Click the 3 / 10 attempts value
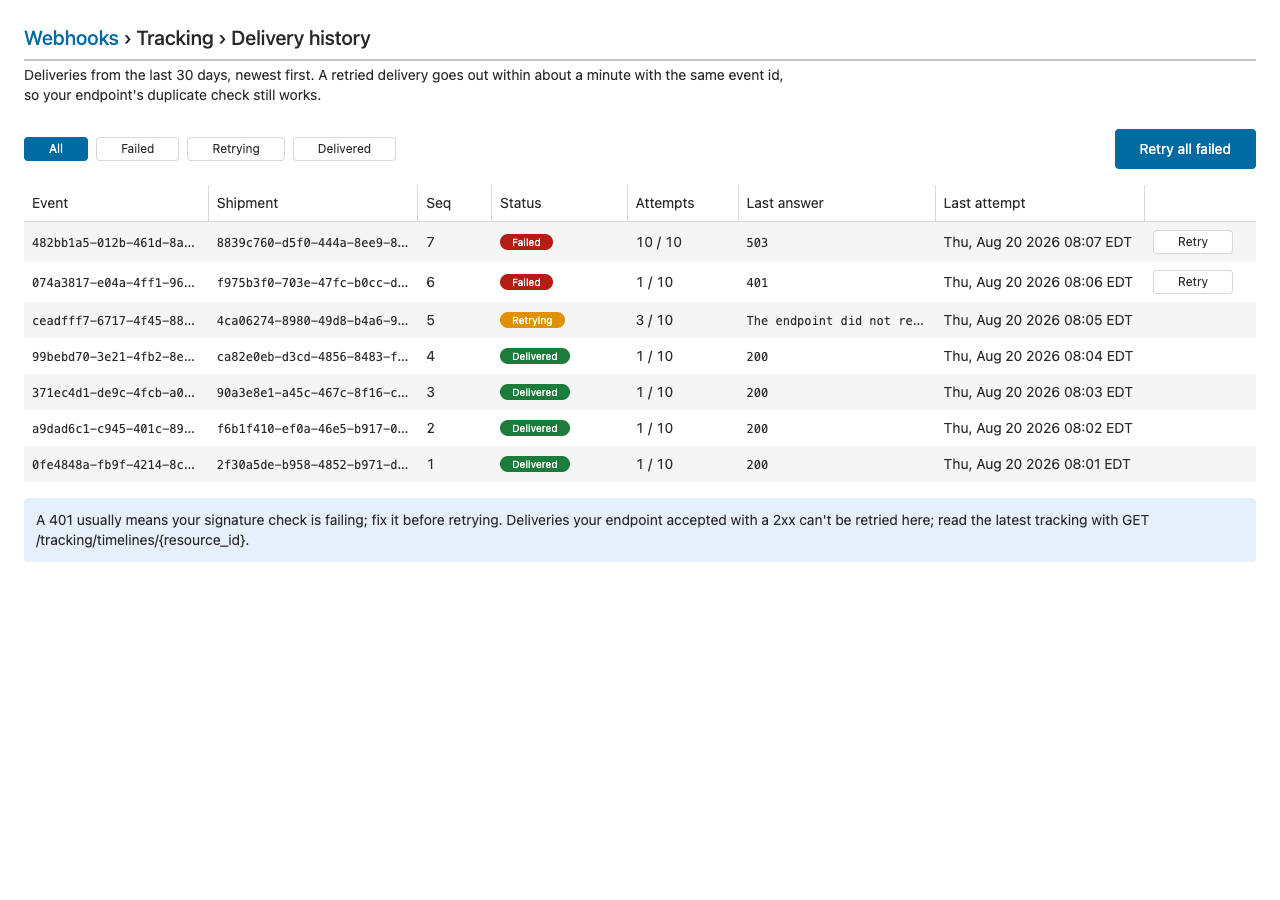The height and width of the screenshot is (900, 1280). click(655, 320)
